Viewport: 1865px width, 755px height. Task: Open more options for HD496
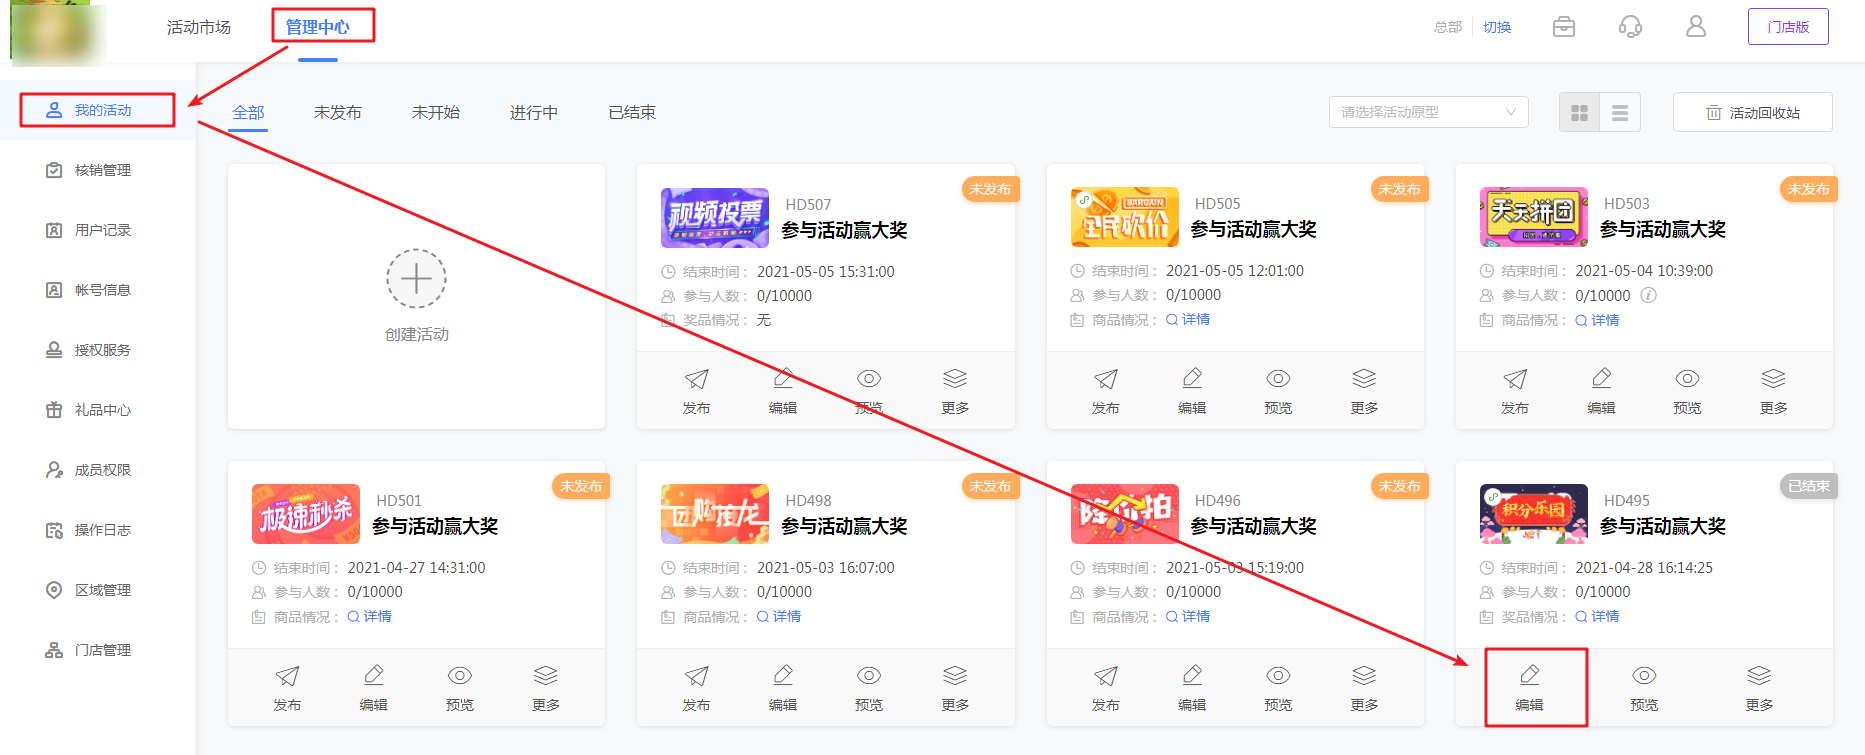1364,688
